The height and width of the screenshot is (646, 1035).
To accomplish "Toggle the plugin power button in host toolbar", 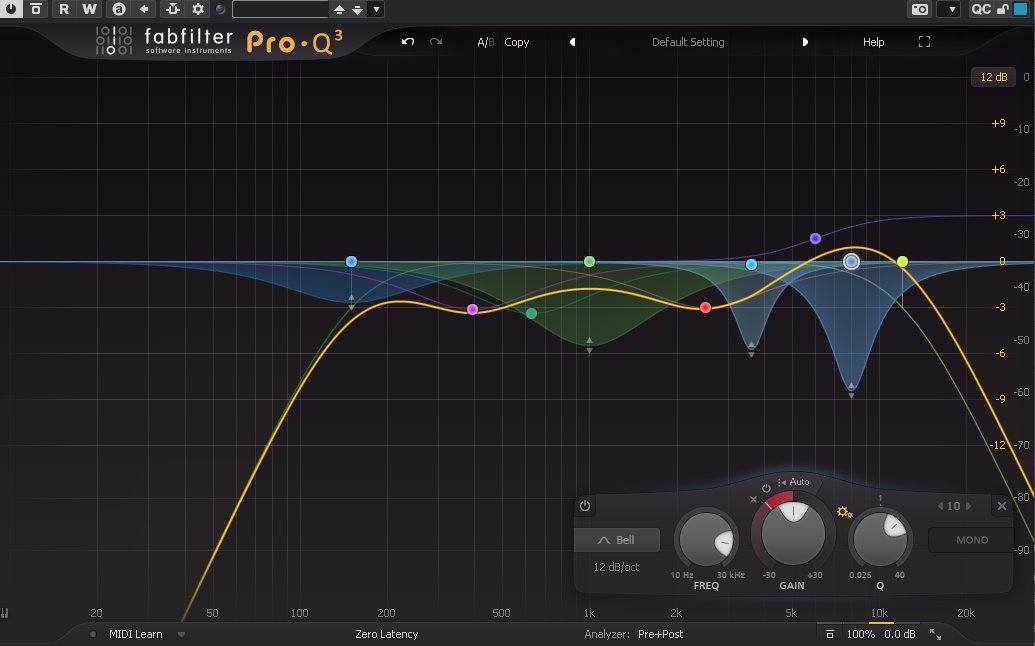I will coord(11,9).
